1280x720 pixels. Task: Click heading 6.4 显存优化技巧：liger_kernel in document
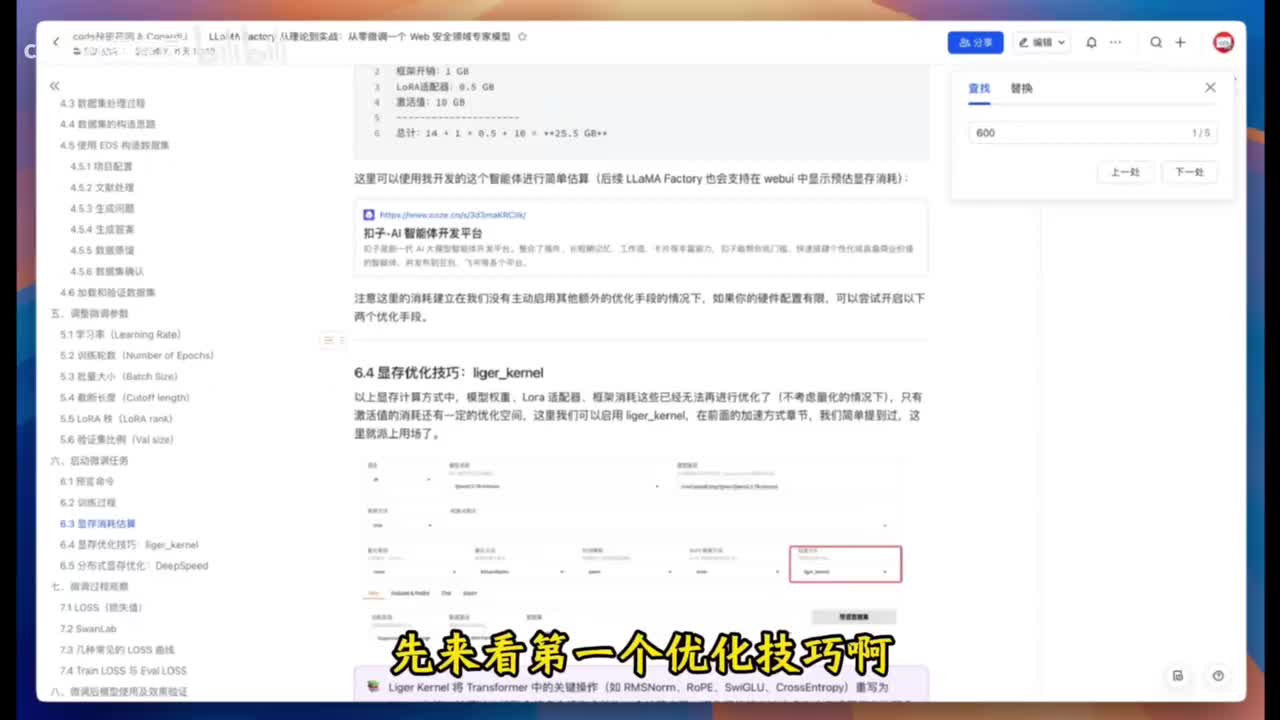click(x=448, y=372)
